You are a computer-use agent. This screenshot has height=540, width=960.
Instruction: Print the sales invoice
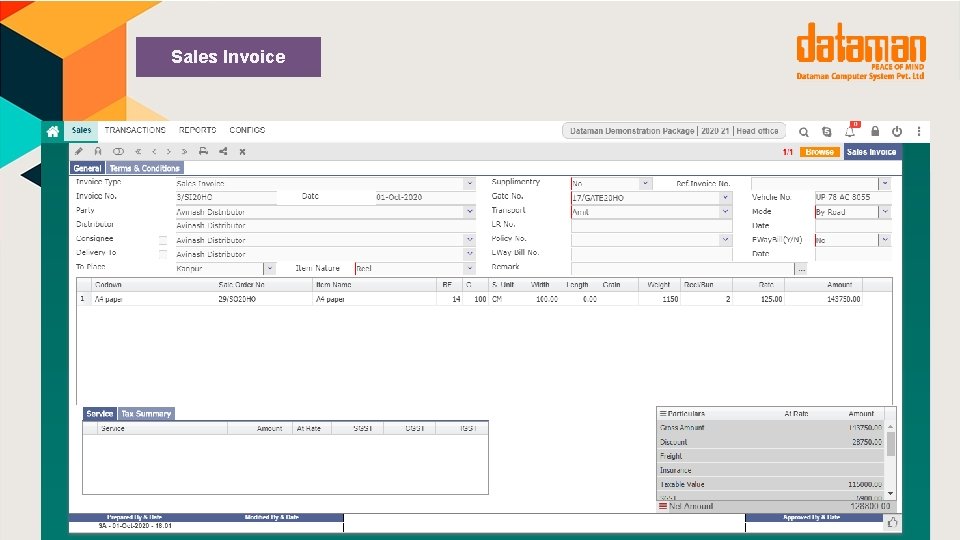click(203, 151)
